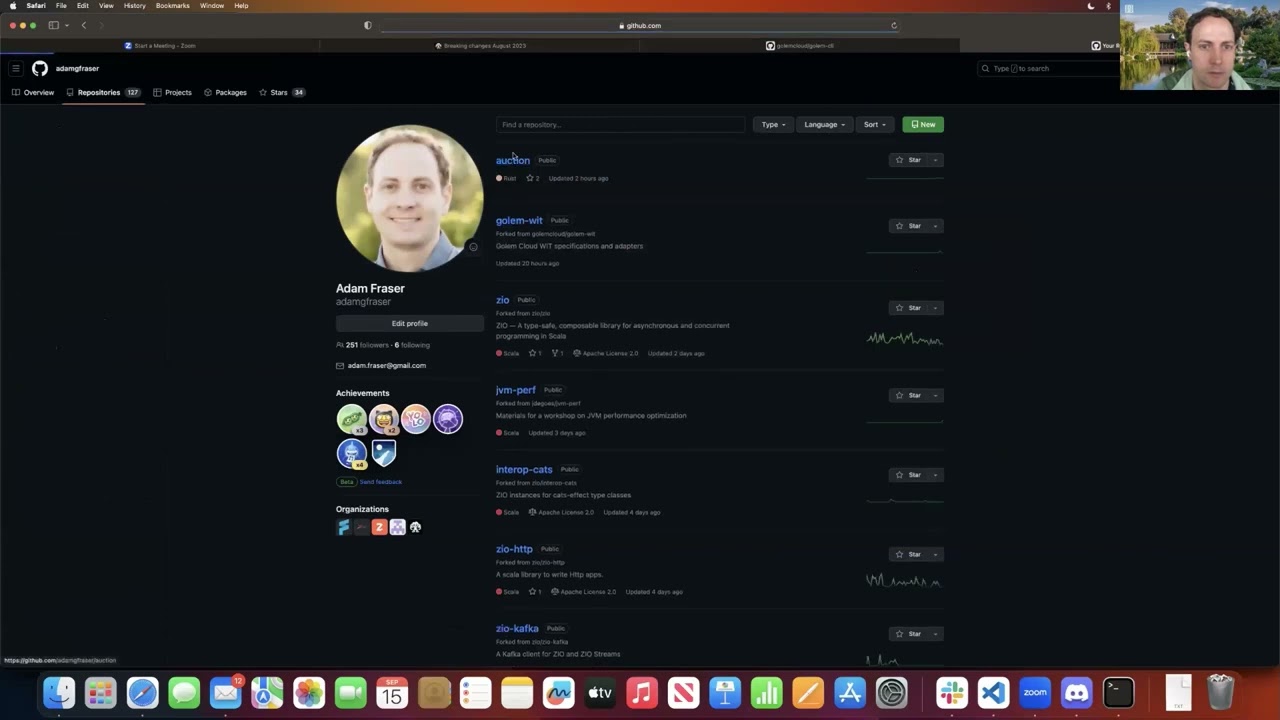Open the golem-wit repository link
Screen dimensions: 1280x720
519,220
